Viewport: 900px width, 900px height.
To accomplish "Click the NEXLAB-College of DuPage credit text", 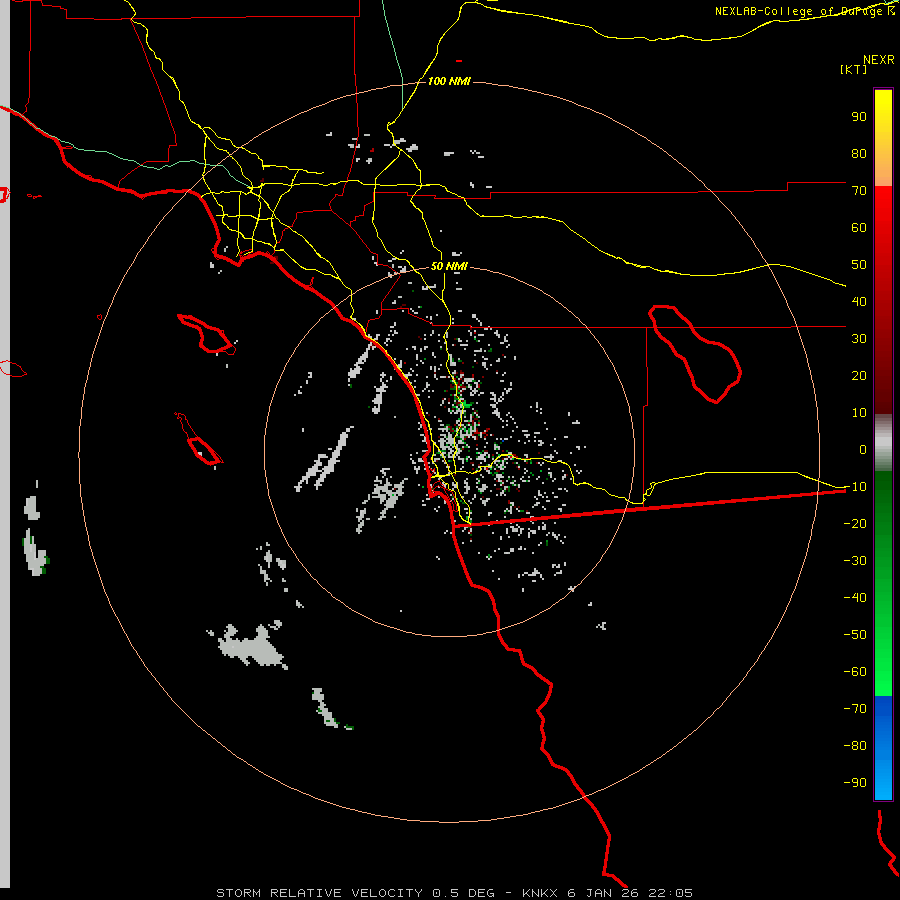I will pyautogui.click(x=804, y=11).
